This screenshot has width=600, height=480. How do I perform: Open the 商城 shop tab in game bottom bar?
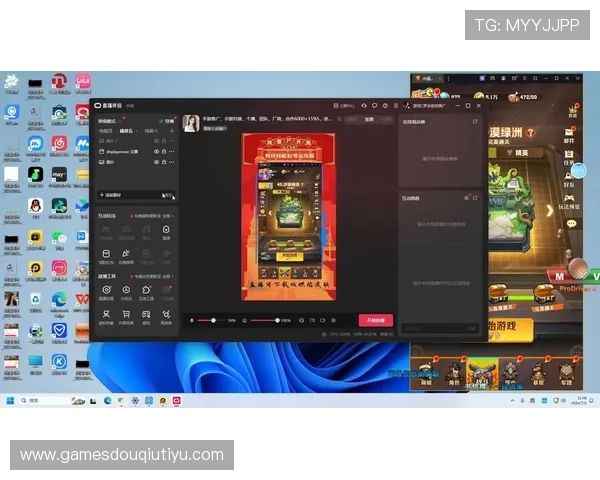[426, 373]
